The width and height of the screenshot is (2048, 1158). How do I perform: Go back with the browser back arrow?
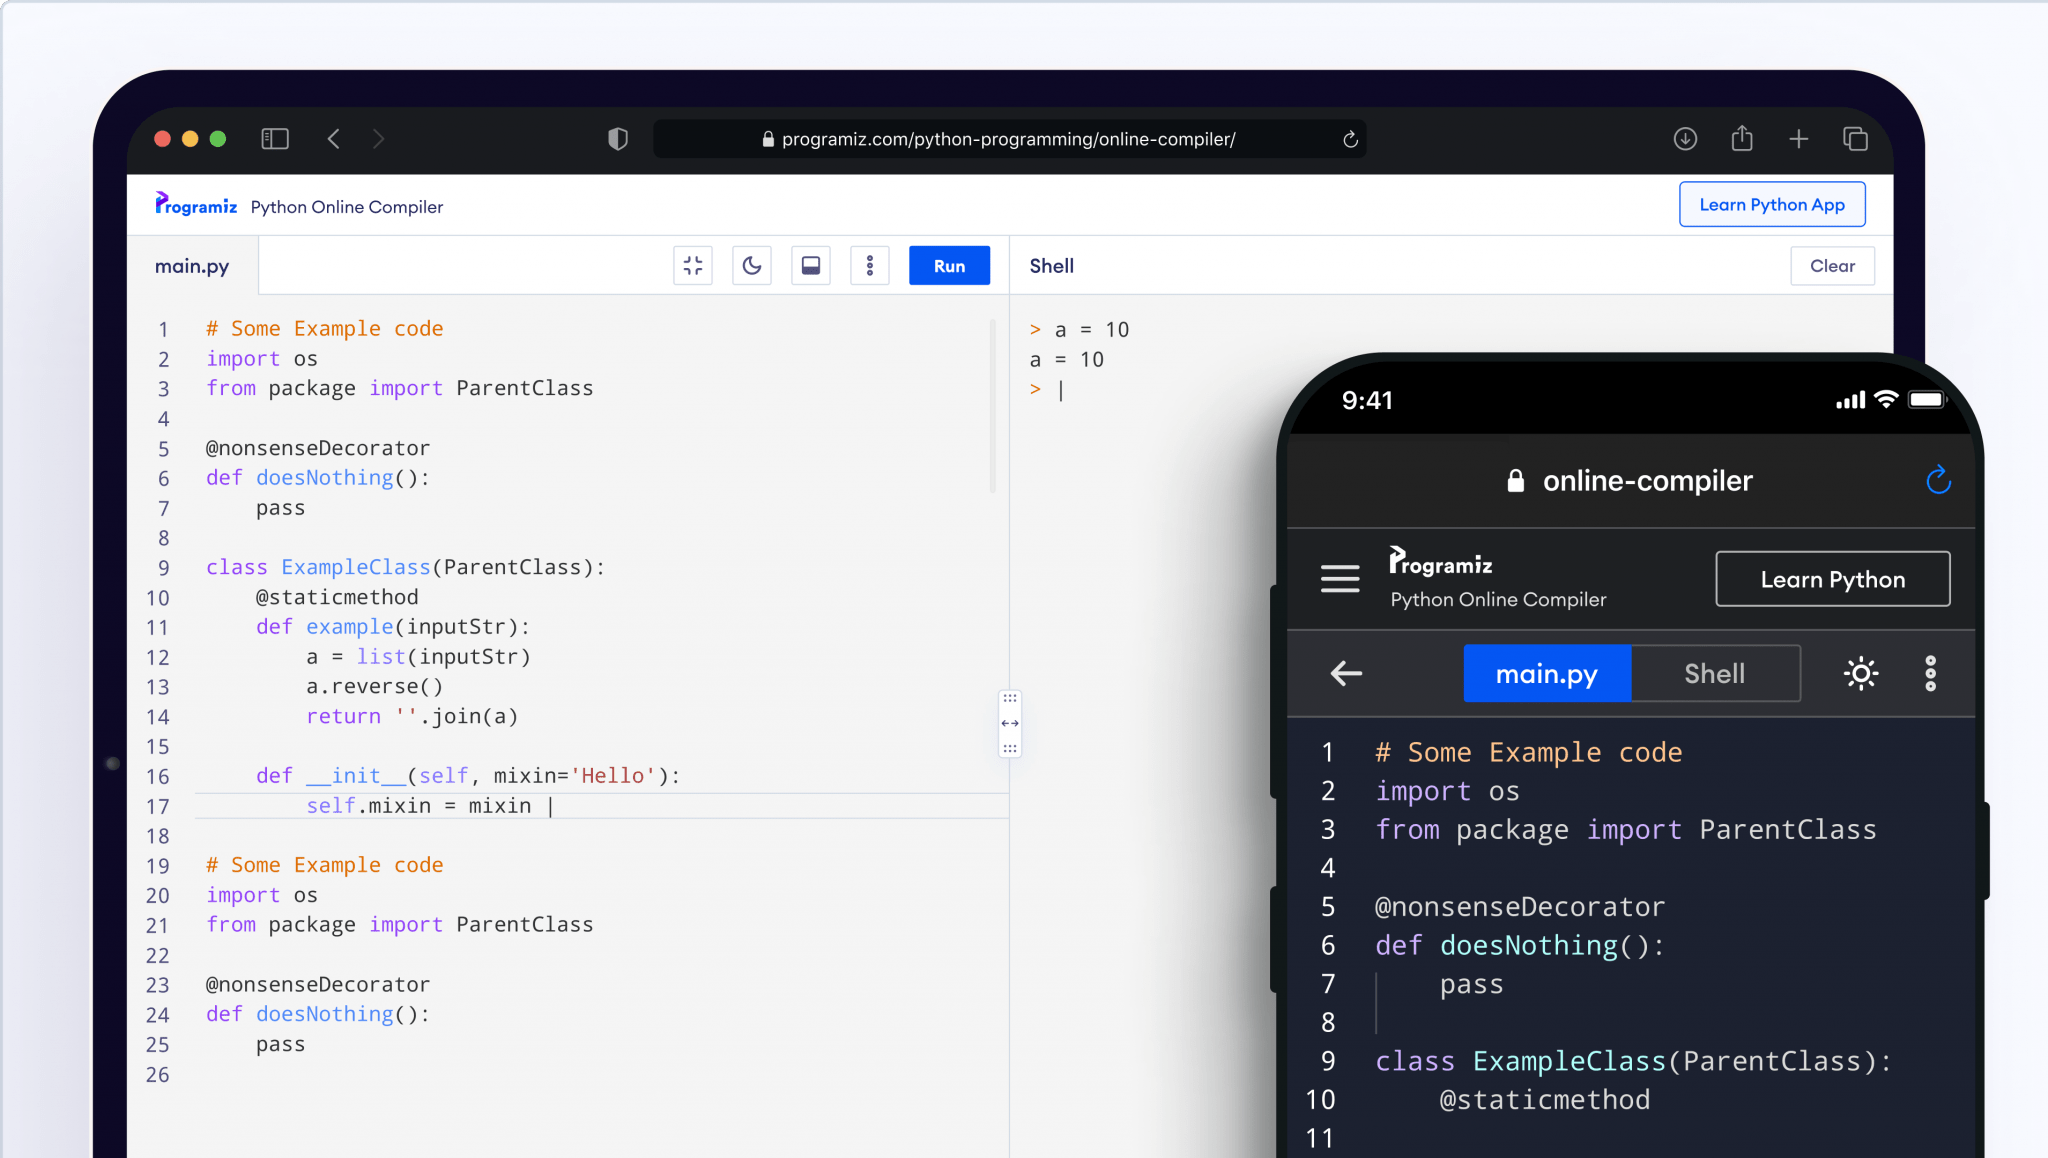click(x=334, y=139)
